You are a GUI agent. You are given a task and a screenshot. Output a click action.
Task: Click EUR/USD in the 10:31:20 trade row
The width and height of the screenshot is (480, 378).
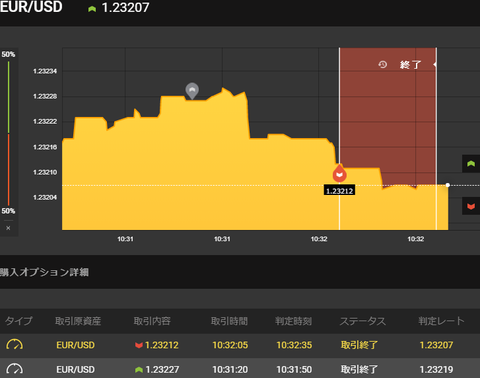point(75,370)
